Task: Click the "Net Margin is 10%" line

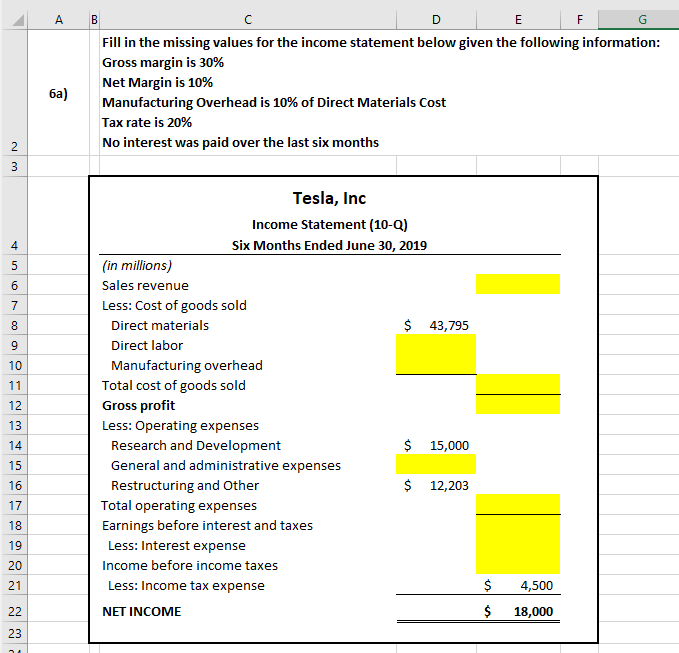Action: point(157,82)
